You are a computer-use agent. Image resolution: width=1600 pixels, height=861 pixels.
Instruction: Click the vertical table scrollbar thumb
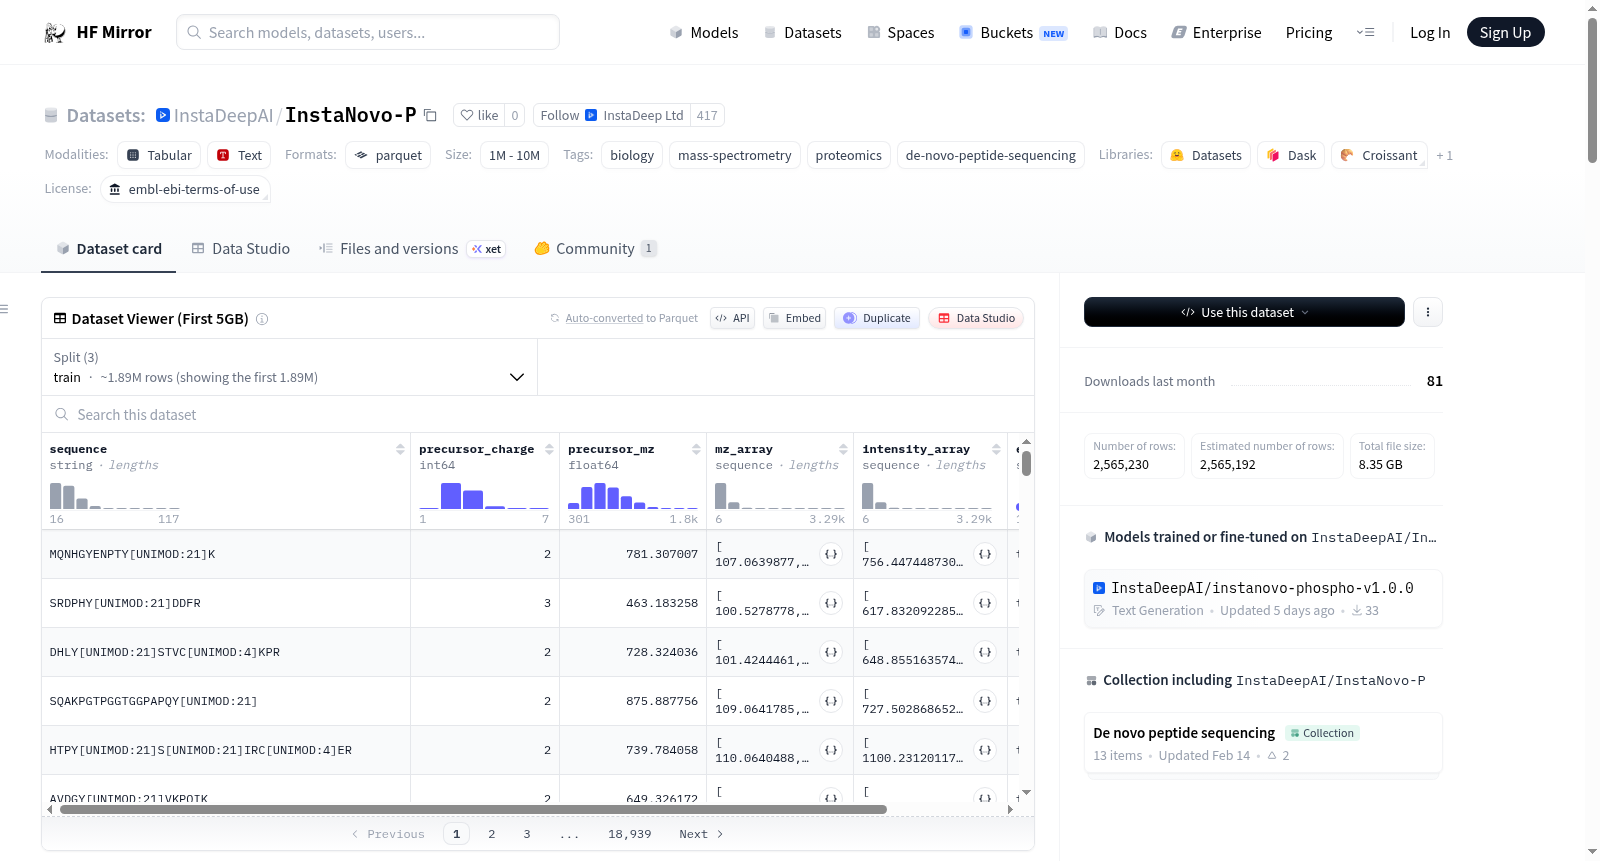[x=1026, y=464]
